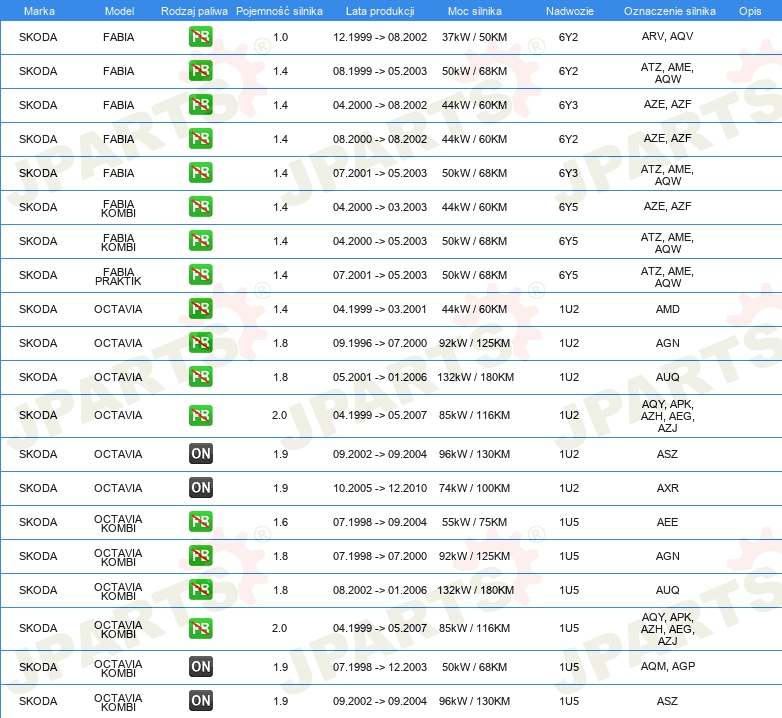
Task: Click the Moc silnika column header
Action: [x=474, y=11]
